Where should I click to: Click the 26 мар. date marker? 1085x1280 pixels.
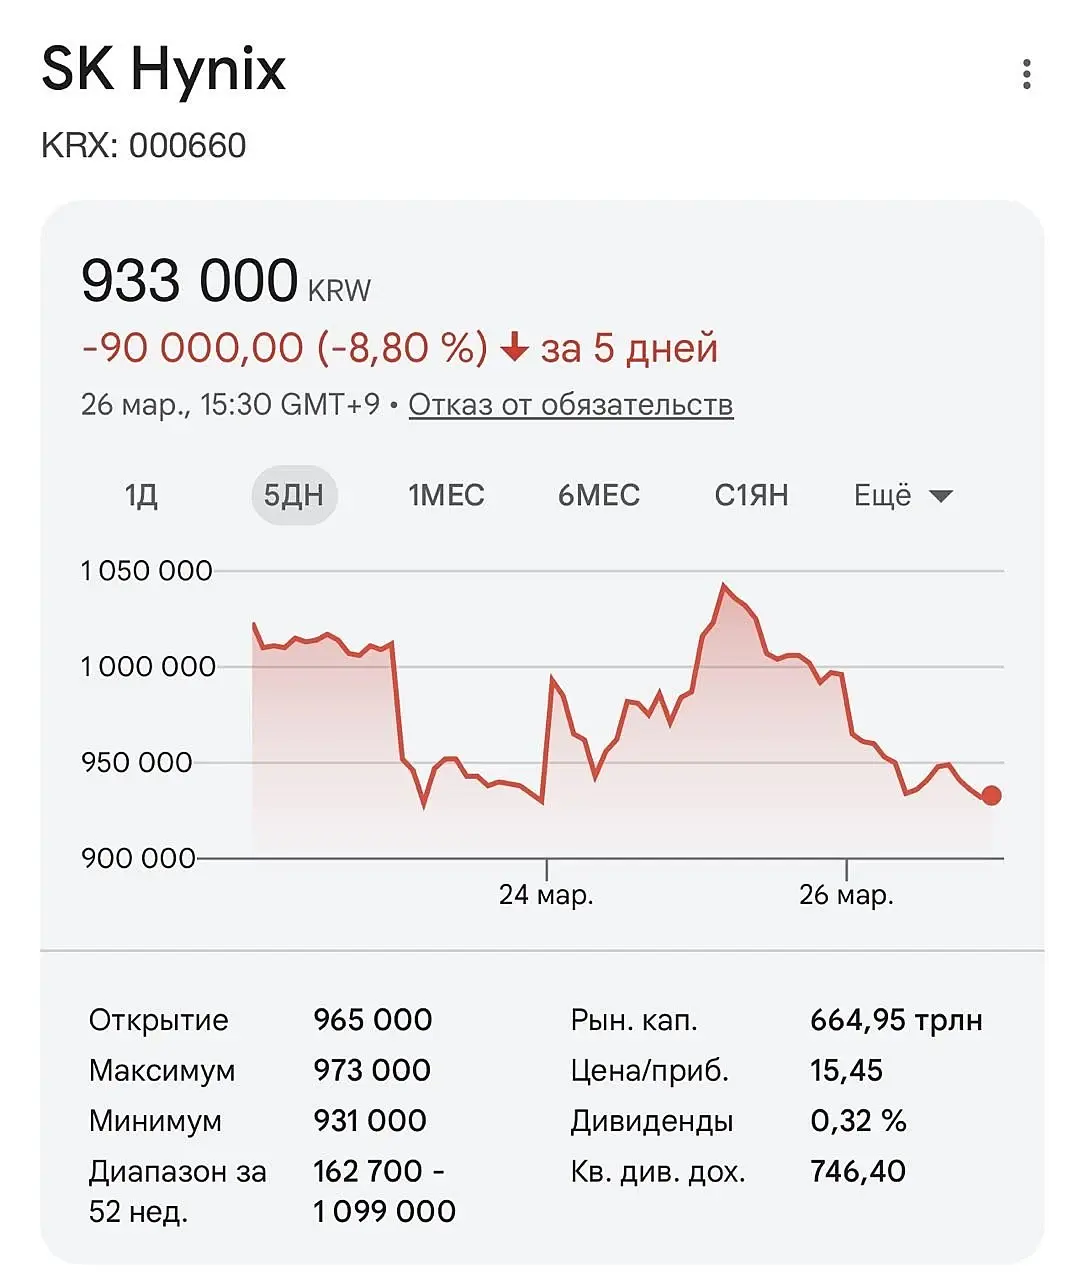[846, 894]
